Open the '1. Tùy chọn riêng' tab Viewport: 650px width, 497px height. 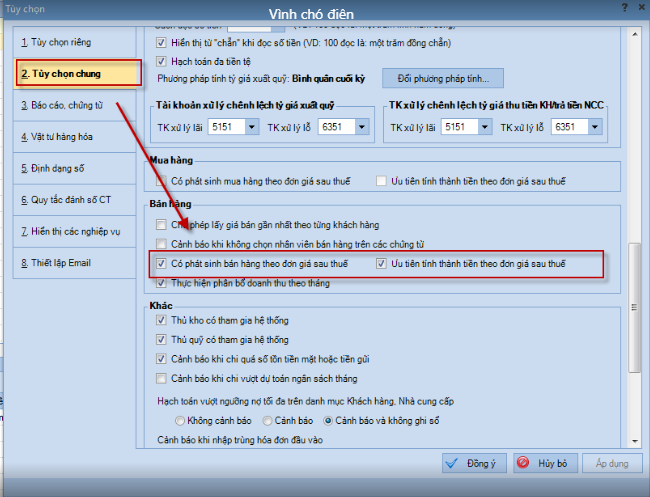(x=75, y=42)
